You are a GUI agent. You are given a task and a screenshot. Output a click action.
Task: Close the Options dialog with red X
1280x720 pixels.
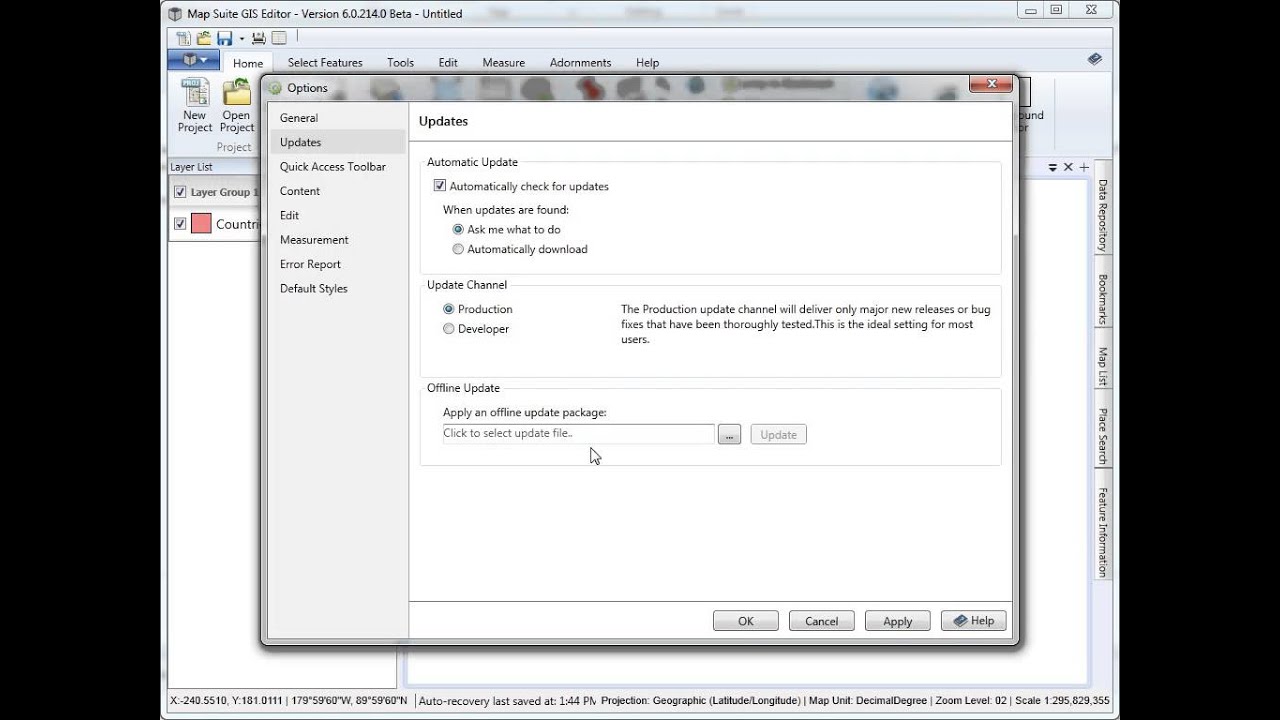click(x=991, y=85)
